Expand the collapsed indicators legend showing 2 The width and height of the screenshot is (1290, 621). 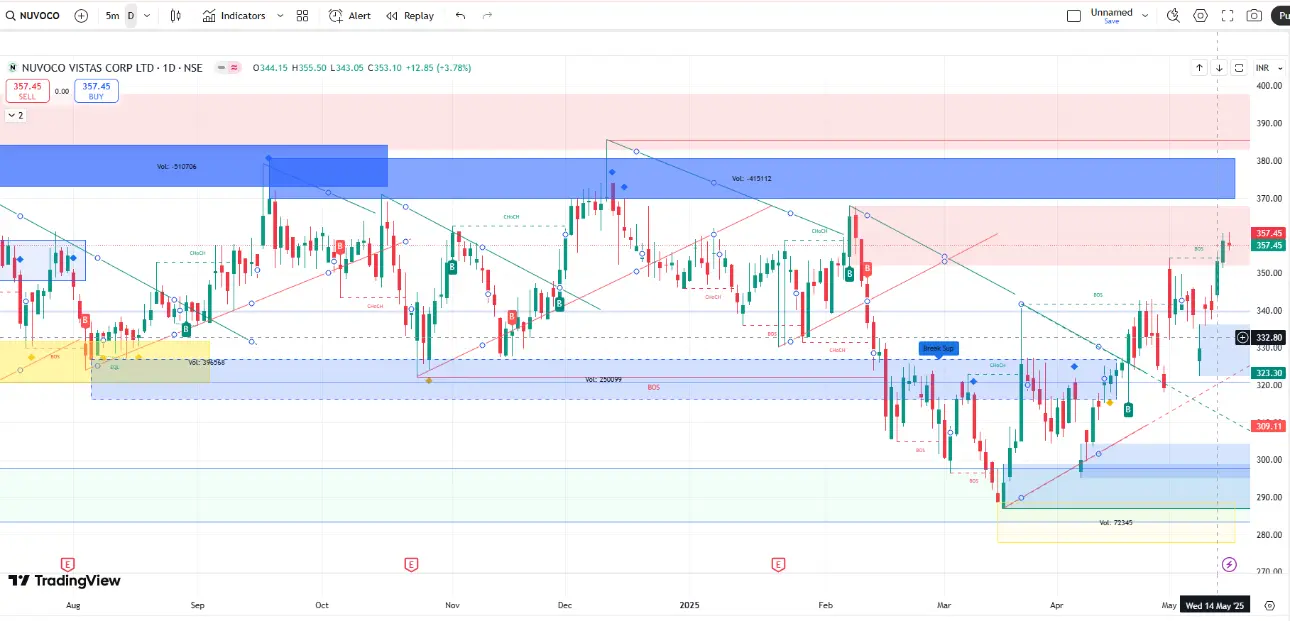pos(16,115)
